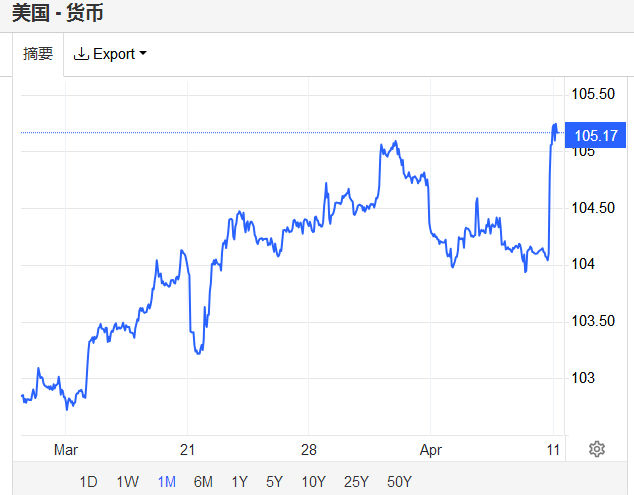This screenshot has height=495, width=634.
Task: Show the 10Y chart range
Action: tap(313, 482)
